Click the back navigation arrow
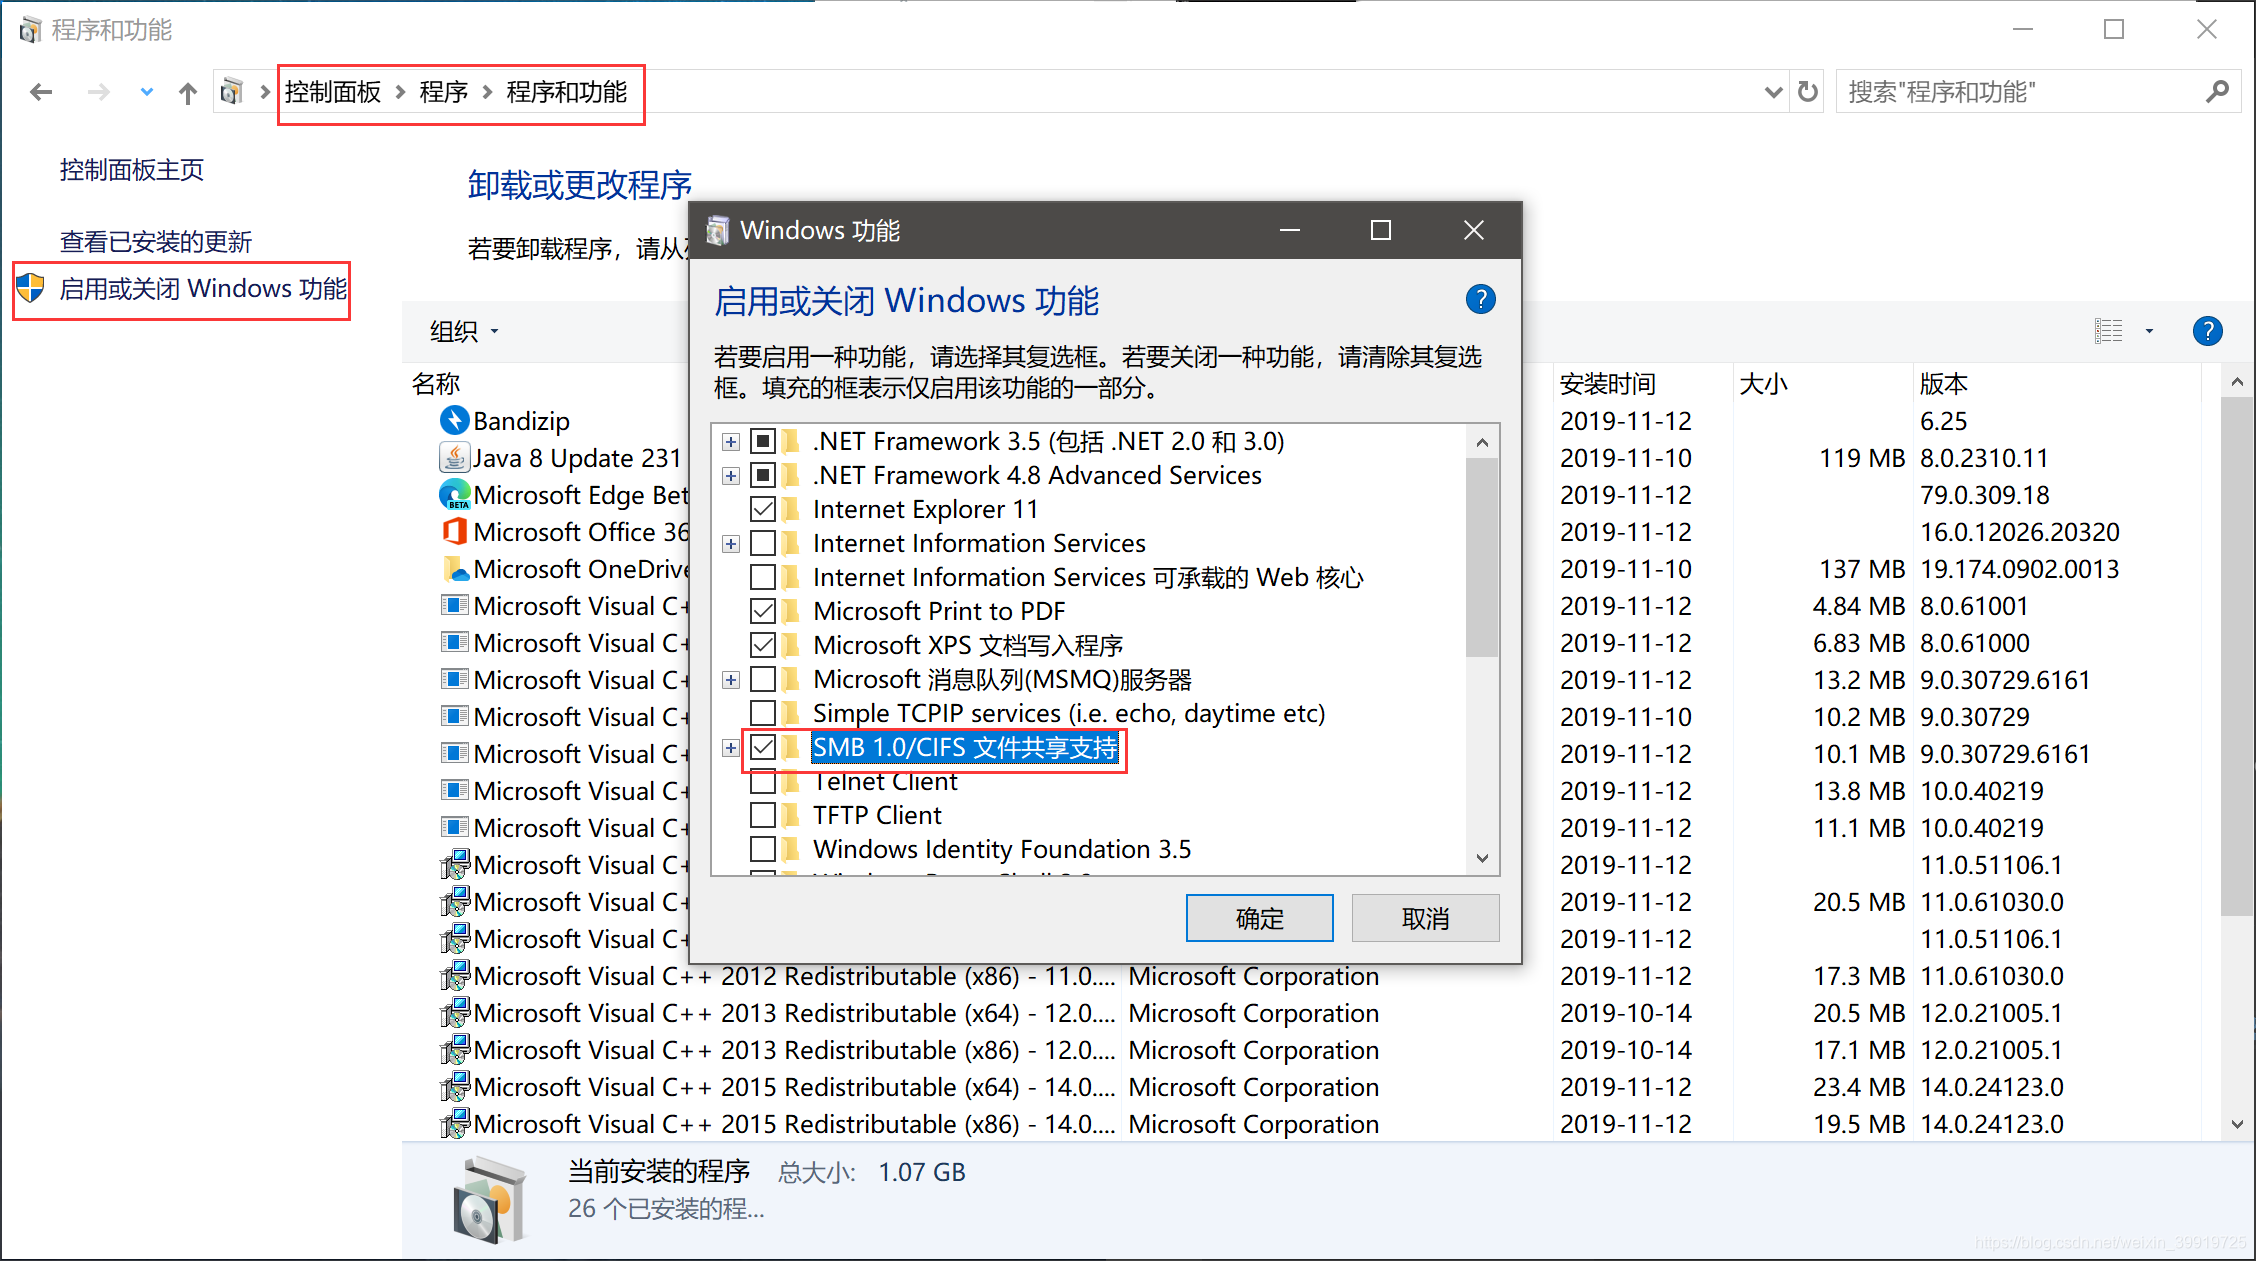 click(41, 92)
